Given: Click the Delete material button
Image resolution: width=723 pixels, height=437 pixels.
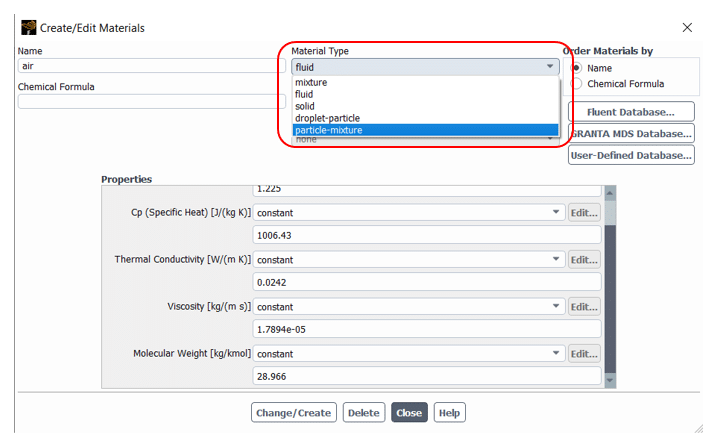Looking at the screenshot, I should coord(363,412).
